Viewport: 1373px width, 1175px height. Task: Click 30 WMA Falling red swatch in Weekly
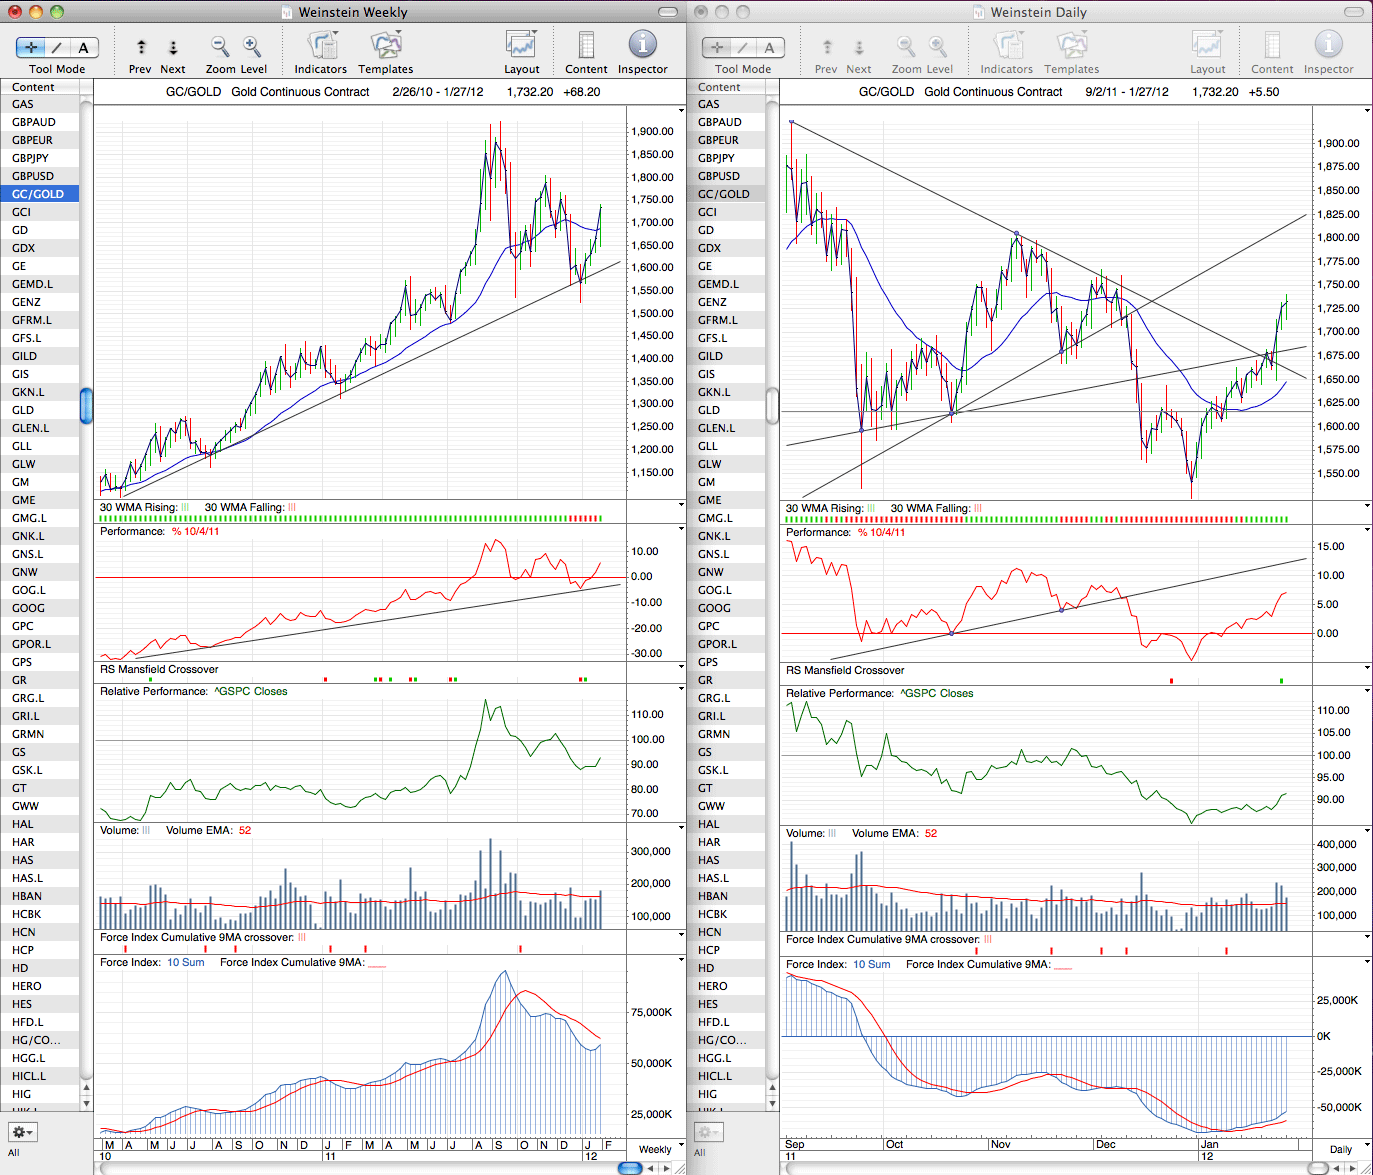click(x=292, y=507)
